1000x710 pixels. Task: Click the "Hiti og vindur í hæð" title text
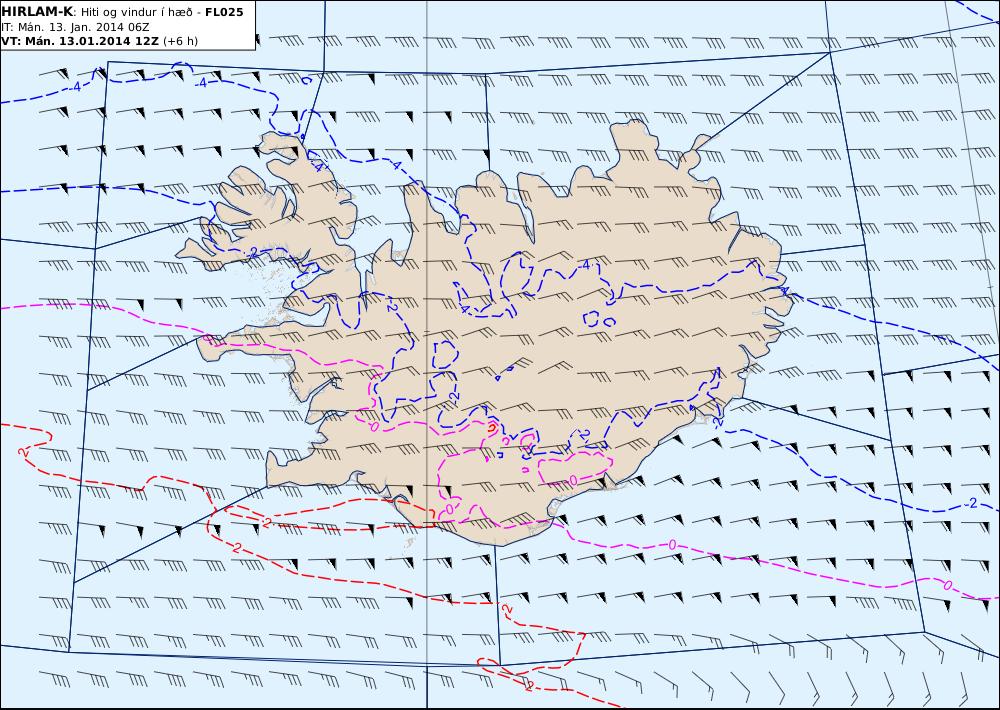click(x=136, y=13)
